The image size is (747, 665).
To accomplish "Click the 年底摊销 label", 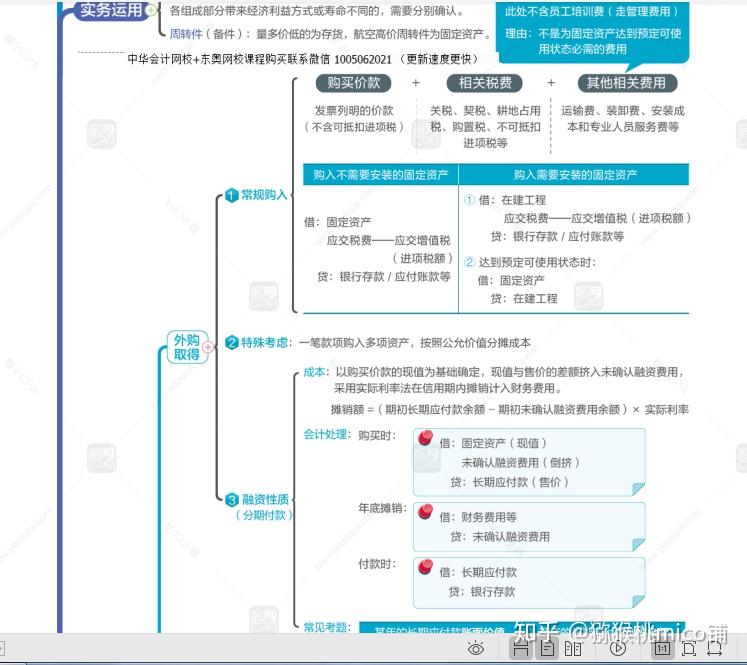I will [x=382, y=508].
